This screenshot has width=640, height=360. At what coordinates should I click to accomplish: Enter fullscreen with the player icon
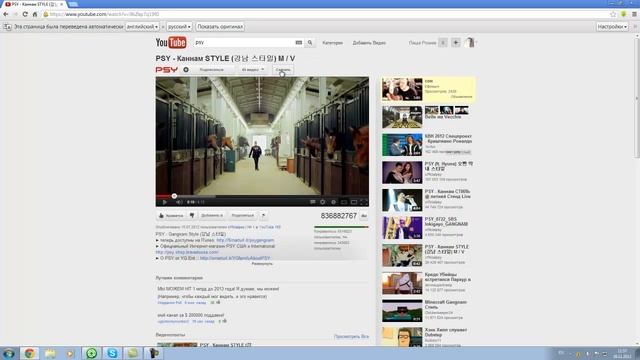point(364,202)
